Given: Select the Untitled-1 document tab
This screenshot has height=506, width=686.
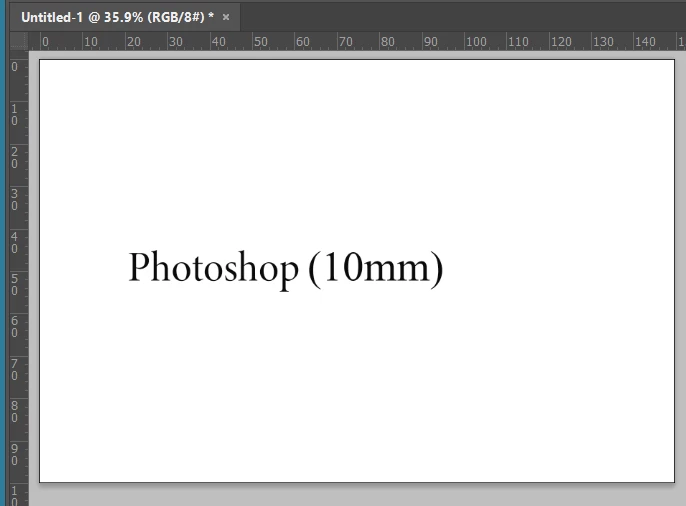Looking at the screenshot, I should 125,17.
